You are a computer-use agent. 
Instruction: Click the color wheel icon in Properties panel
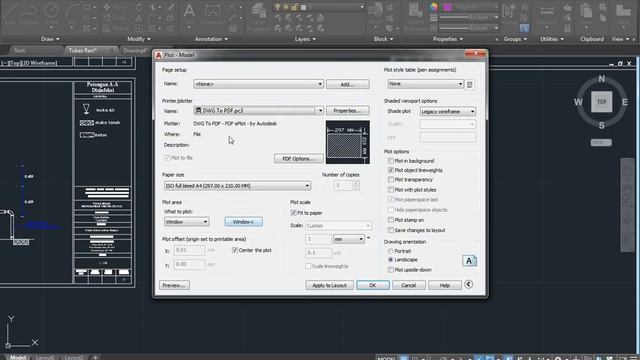433,7
